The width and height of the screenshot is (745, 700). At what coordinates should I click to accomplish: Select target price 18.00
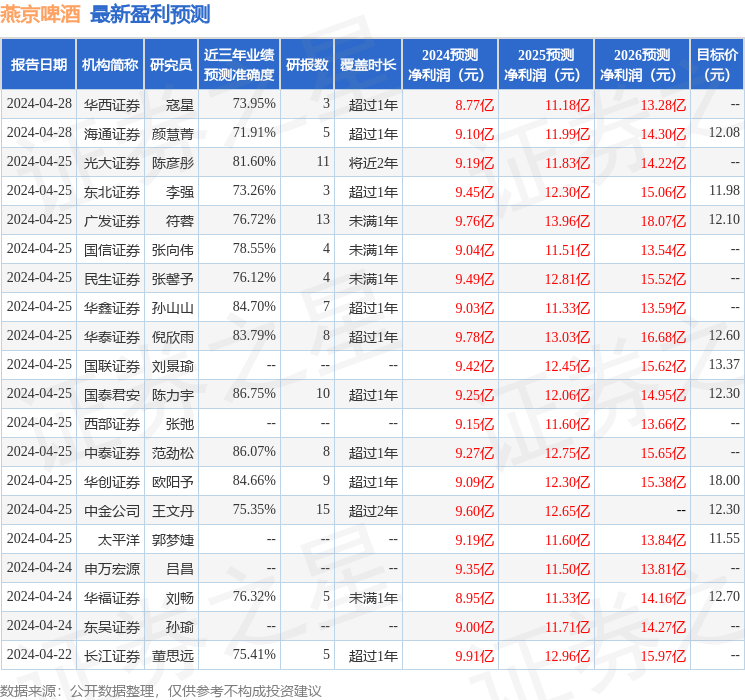724,480
